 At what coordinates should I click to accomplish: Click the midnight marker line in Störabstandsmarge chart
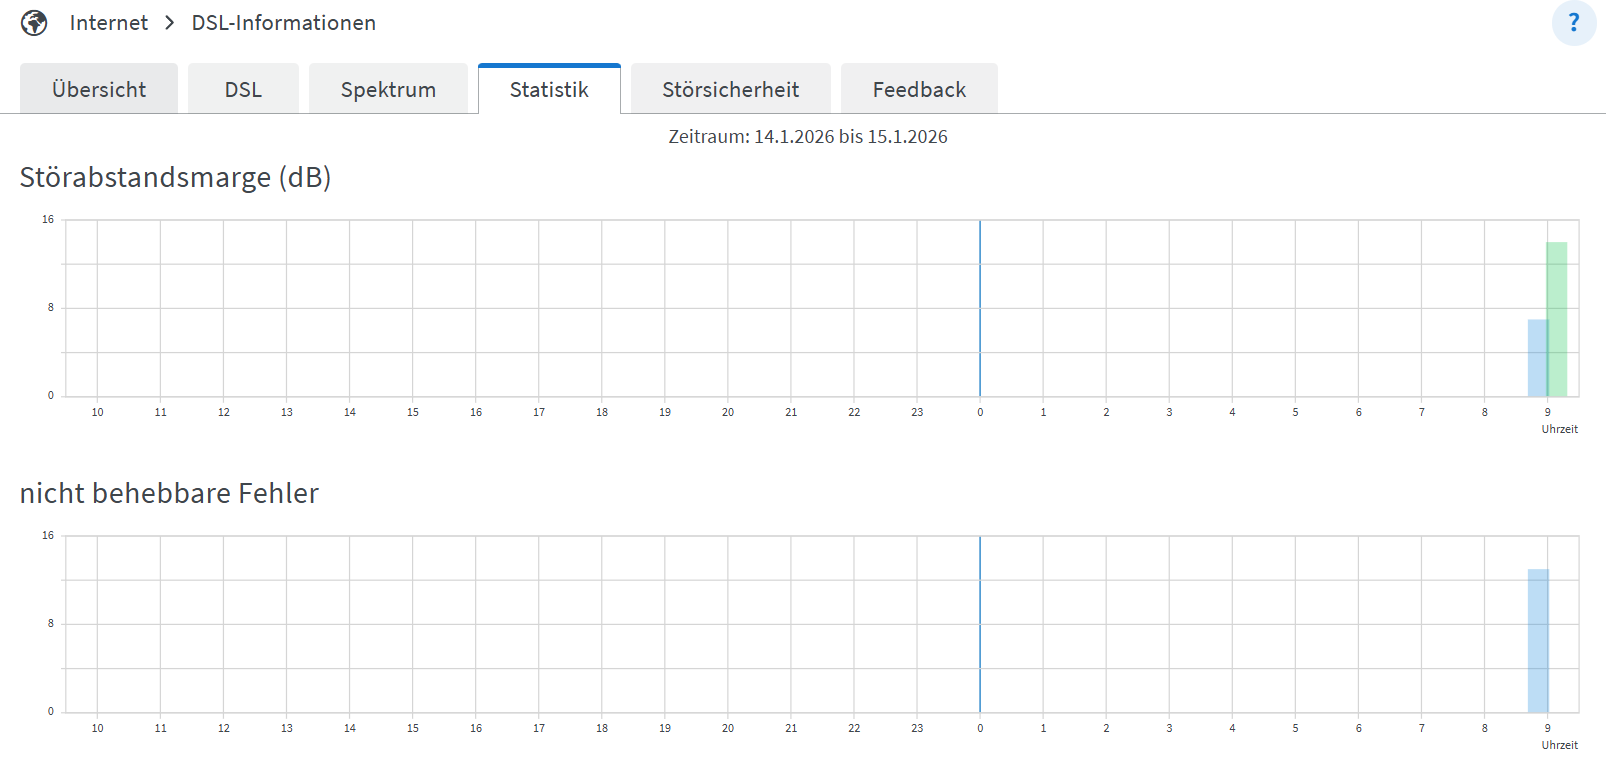(x=980, y=308)
